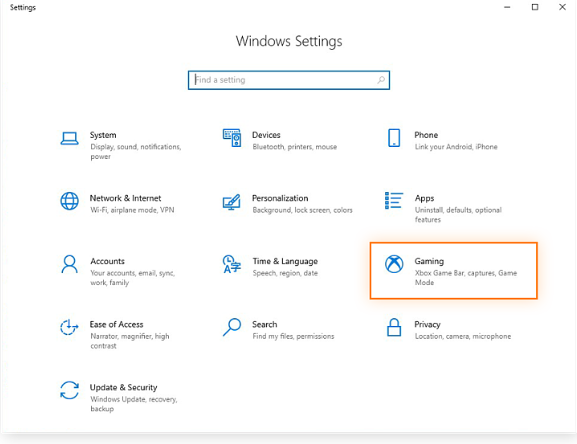Open the Privacy category label
The height and width of the screenshot is (444, 577).
427,324
